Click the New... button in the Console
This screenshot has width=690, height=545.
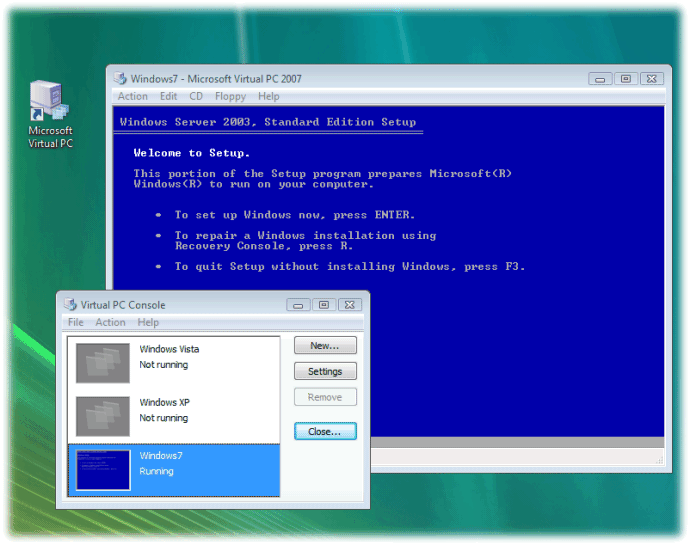tap(325, 346)
